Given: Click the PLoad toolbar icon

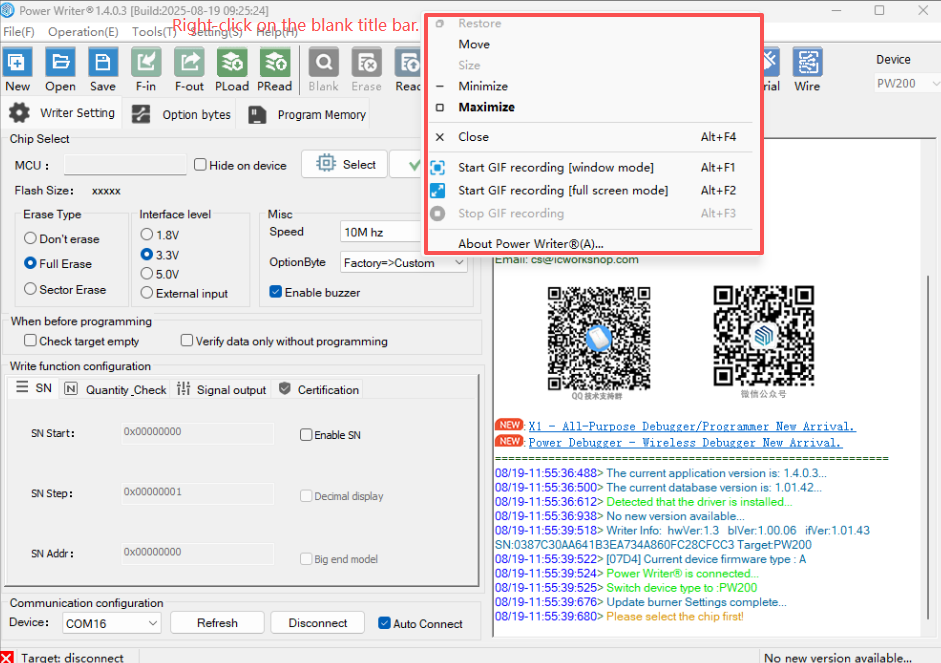Looking at the screenshot, I should pos(232,62).
